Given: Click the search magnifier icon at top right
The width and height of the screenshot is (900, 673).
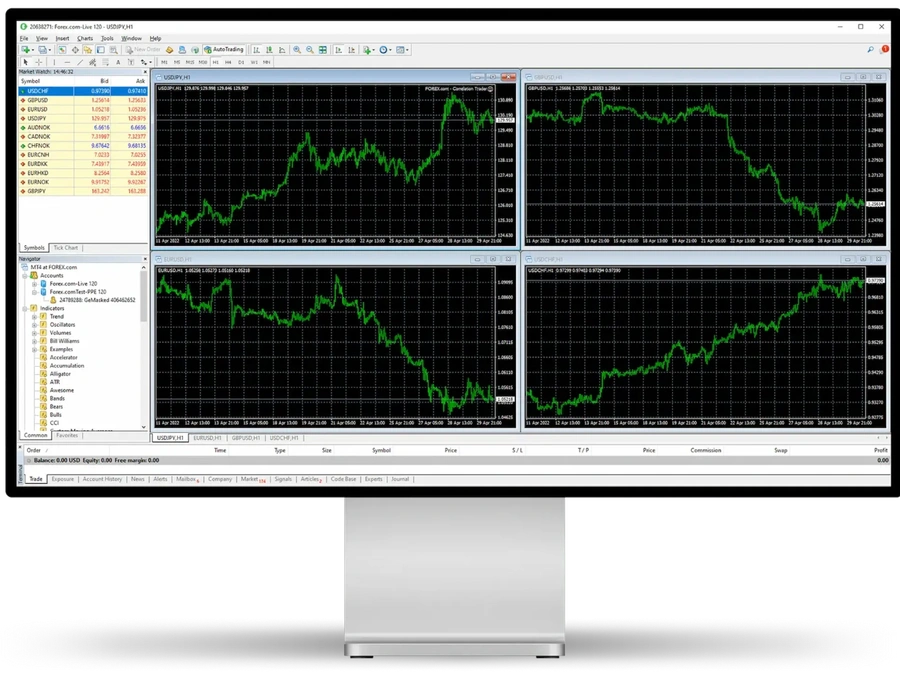Looking at the screenshot, I should tap(871, 50).
